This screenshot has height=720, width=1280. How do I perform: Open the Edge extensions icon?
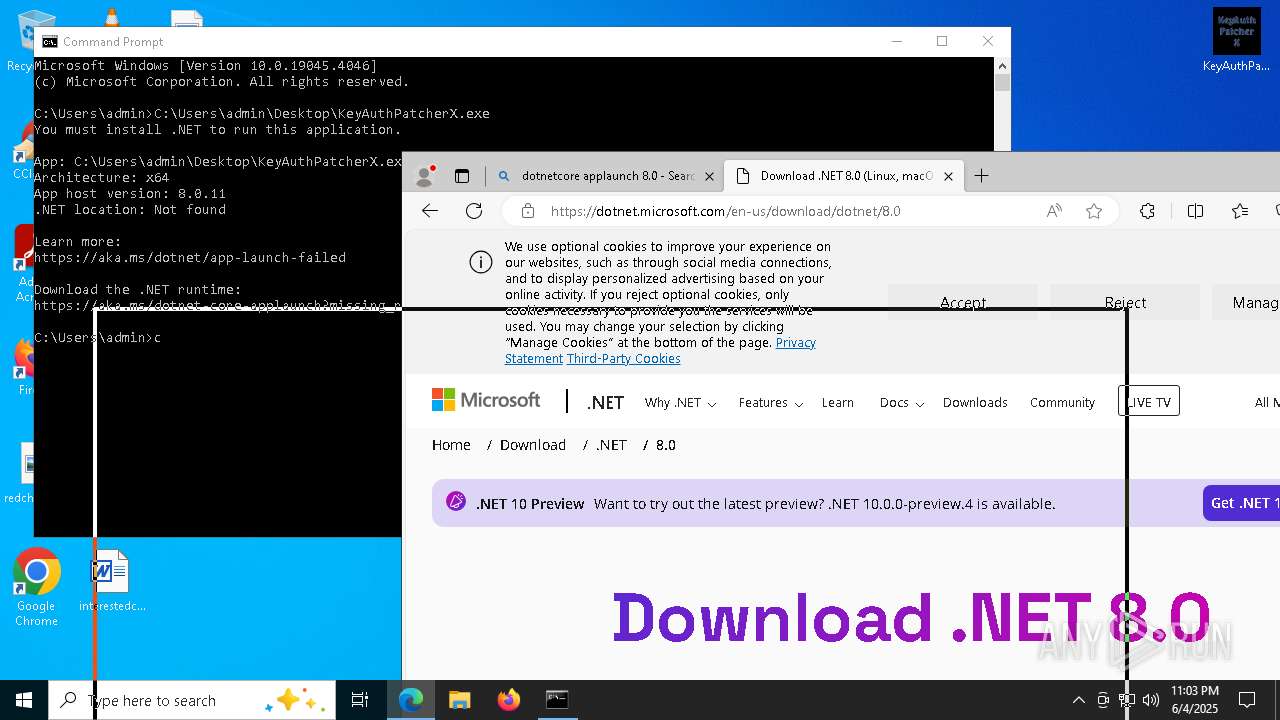pyautogui.click(x=1147, y=211)
